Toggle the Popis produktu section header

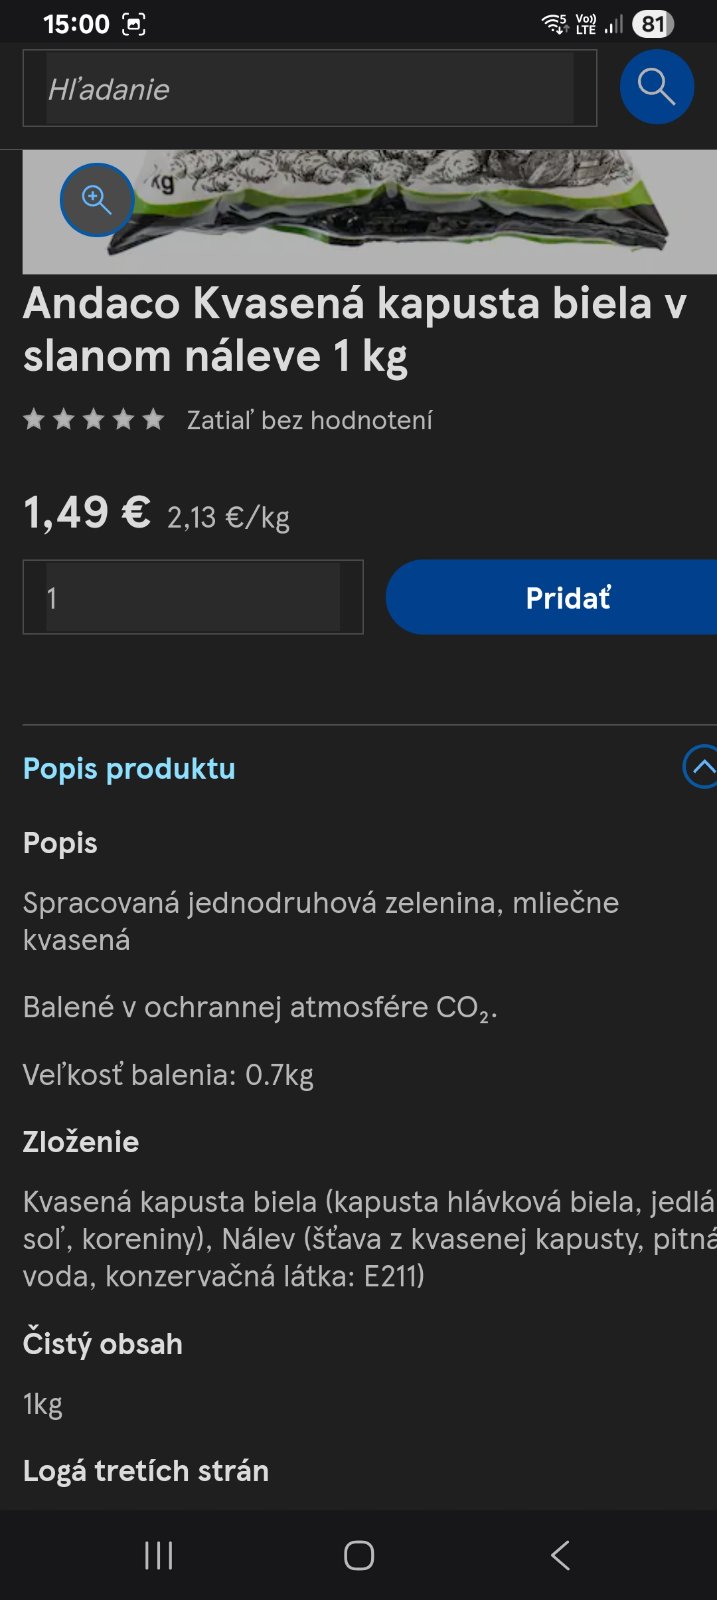(129, 769)
